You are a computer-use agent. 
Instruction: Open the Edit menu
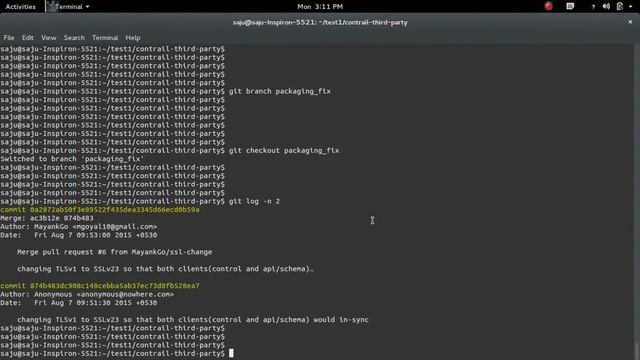[27, 38]
